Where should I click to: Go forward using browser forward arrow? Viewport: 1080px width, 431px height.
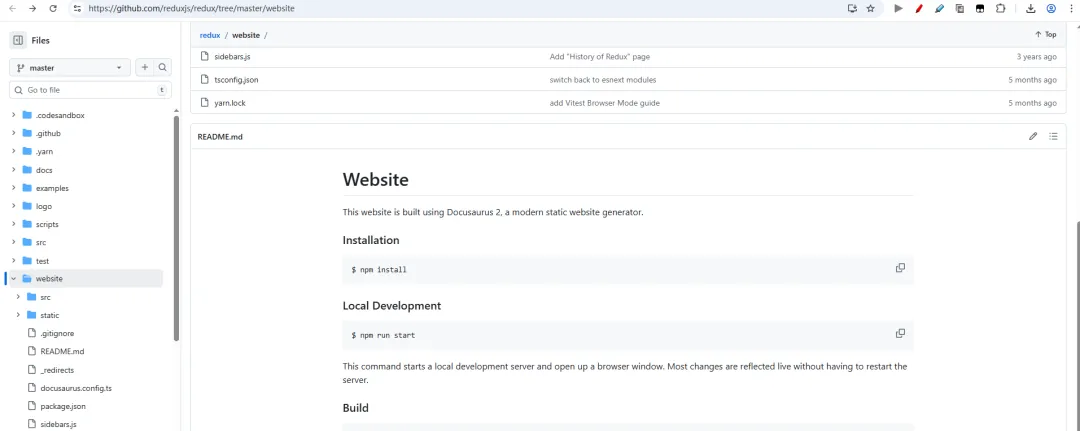tap(32, 9)
